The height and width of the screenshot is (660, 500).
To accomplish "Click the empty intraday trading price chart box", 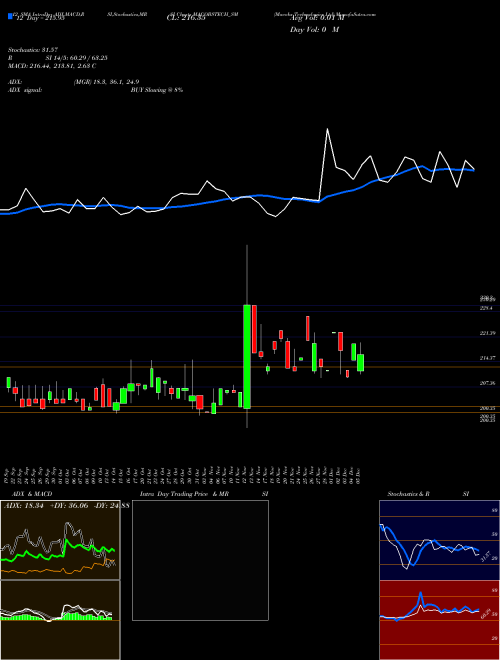I will coord(200,560).
